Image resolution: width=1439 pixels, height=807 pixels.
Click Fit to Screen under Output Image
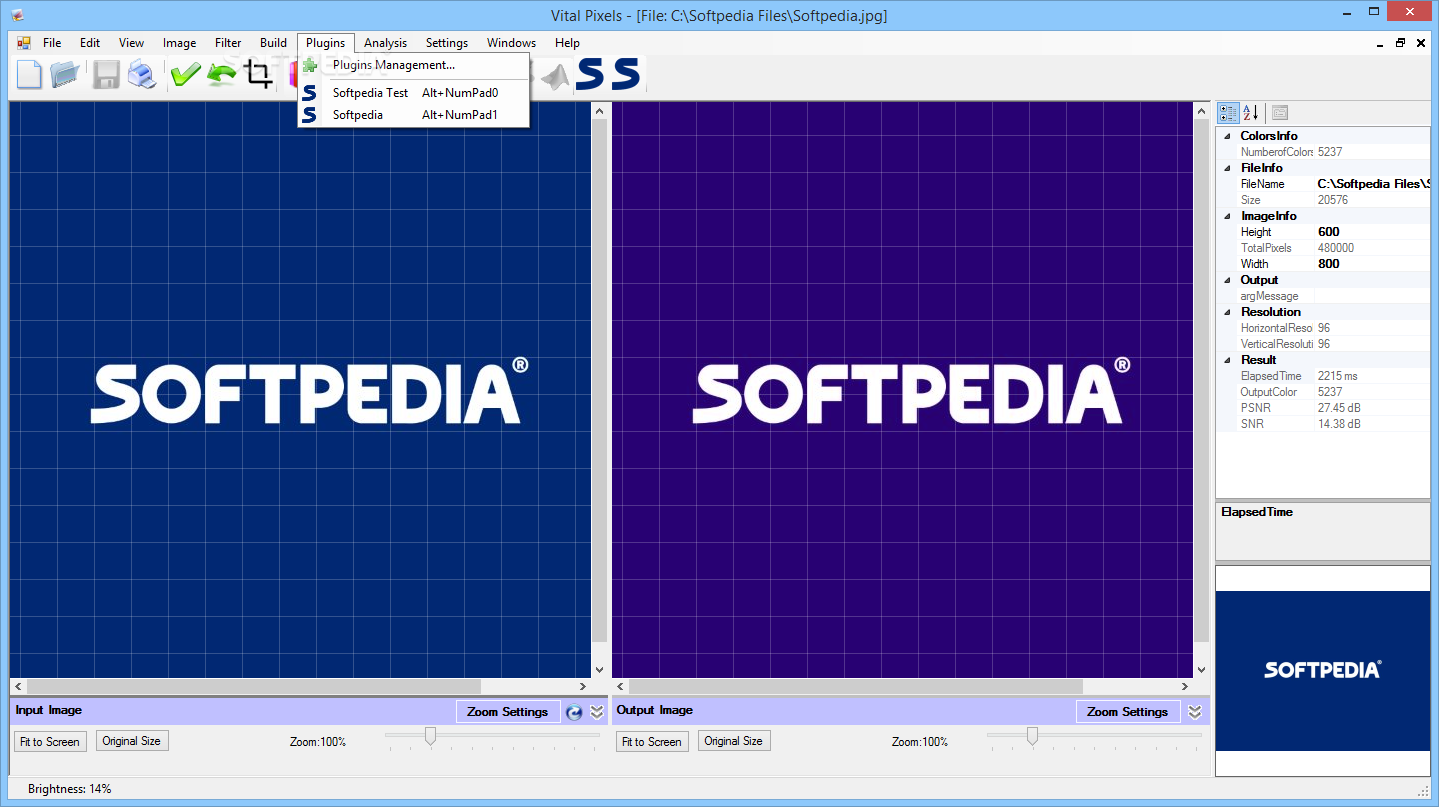click(x=652, y=741)
